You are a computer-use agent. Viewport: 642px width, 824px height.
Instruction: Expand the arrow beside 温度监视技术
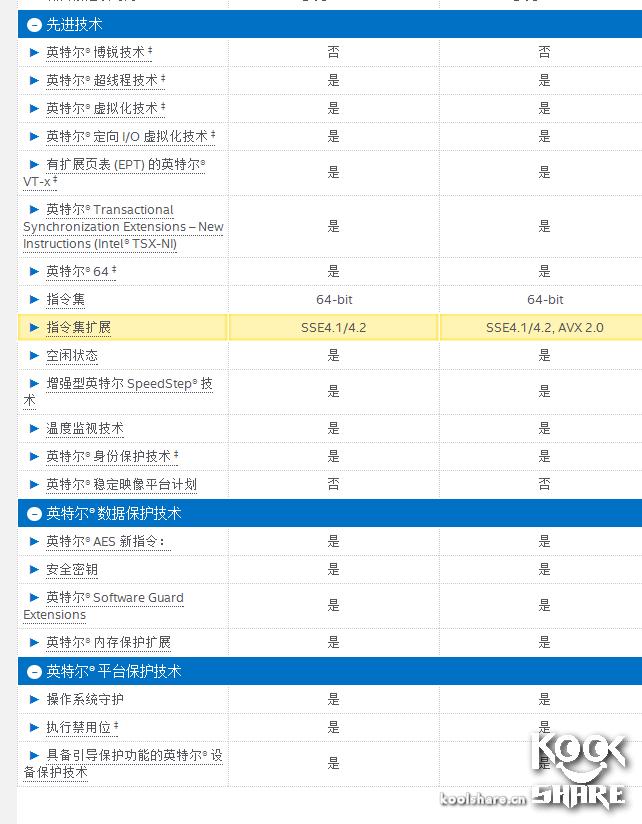click(34, 428)
